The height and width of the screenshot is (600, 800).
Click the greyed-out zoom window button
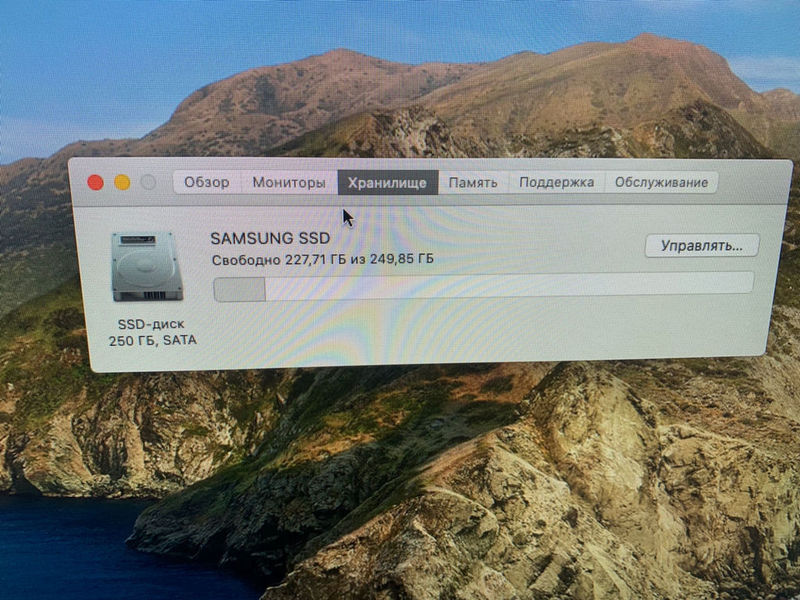(148, 182)
